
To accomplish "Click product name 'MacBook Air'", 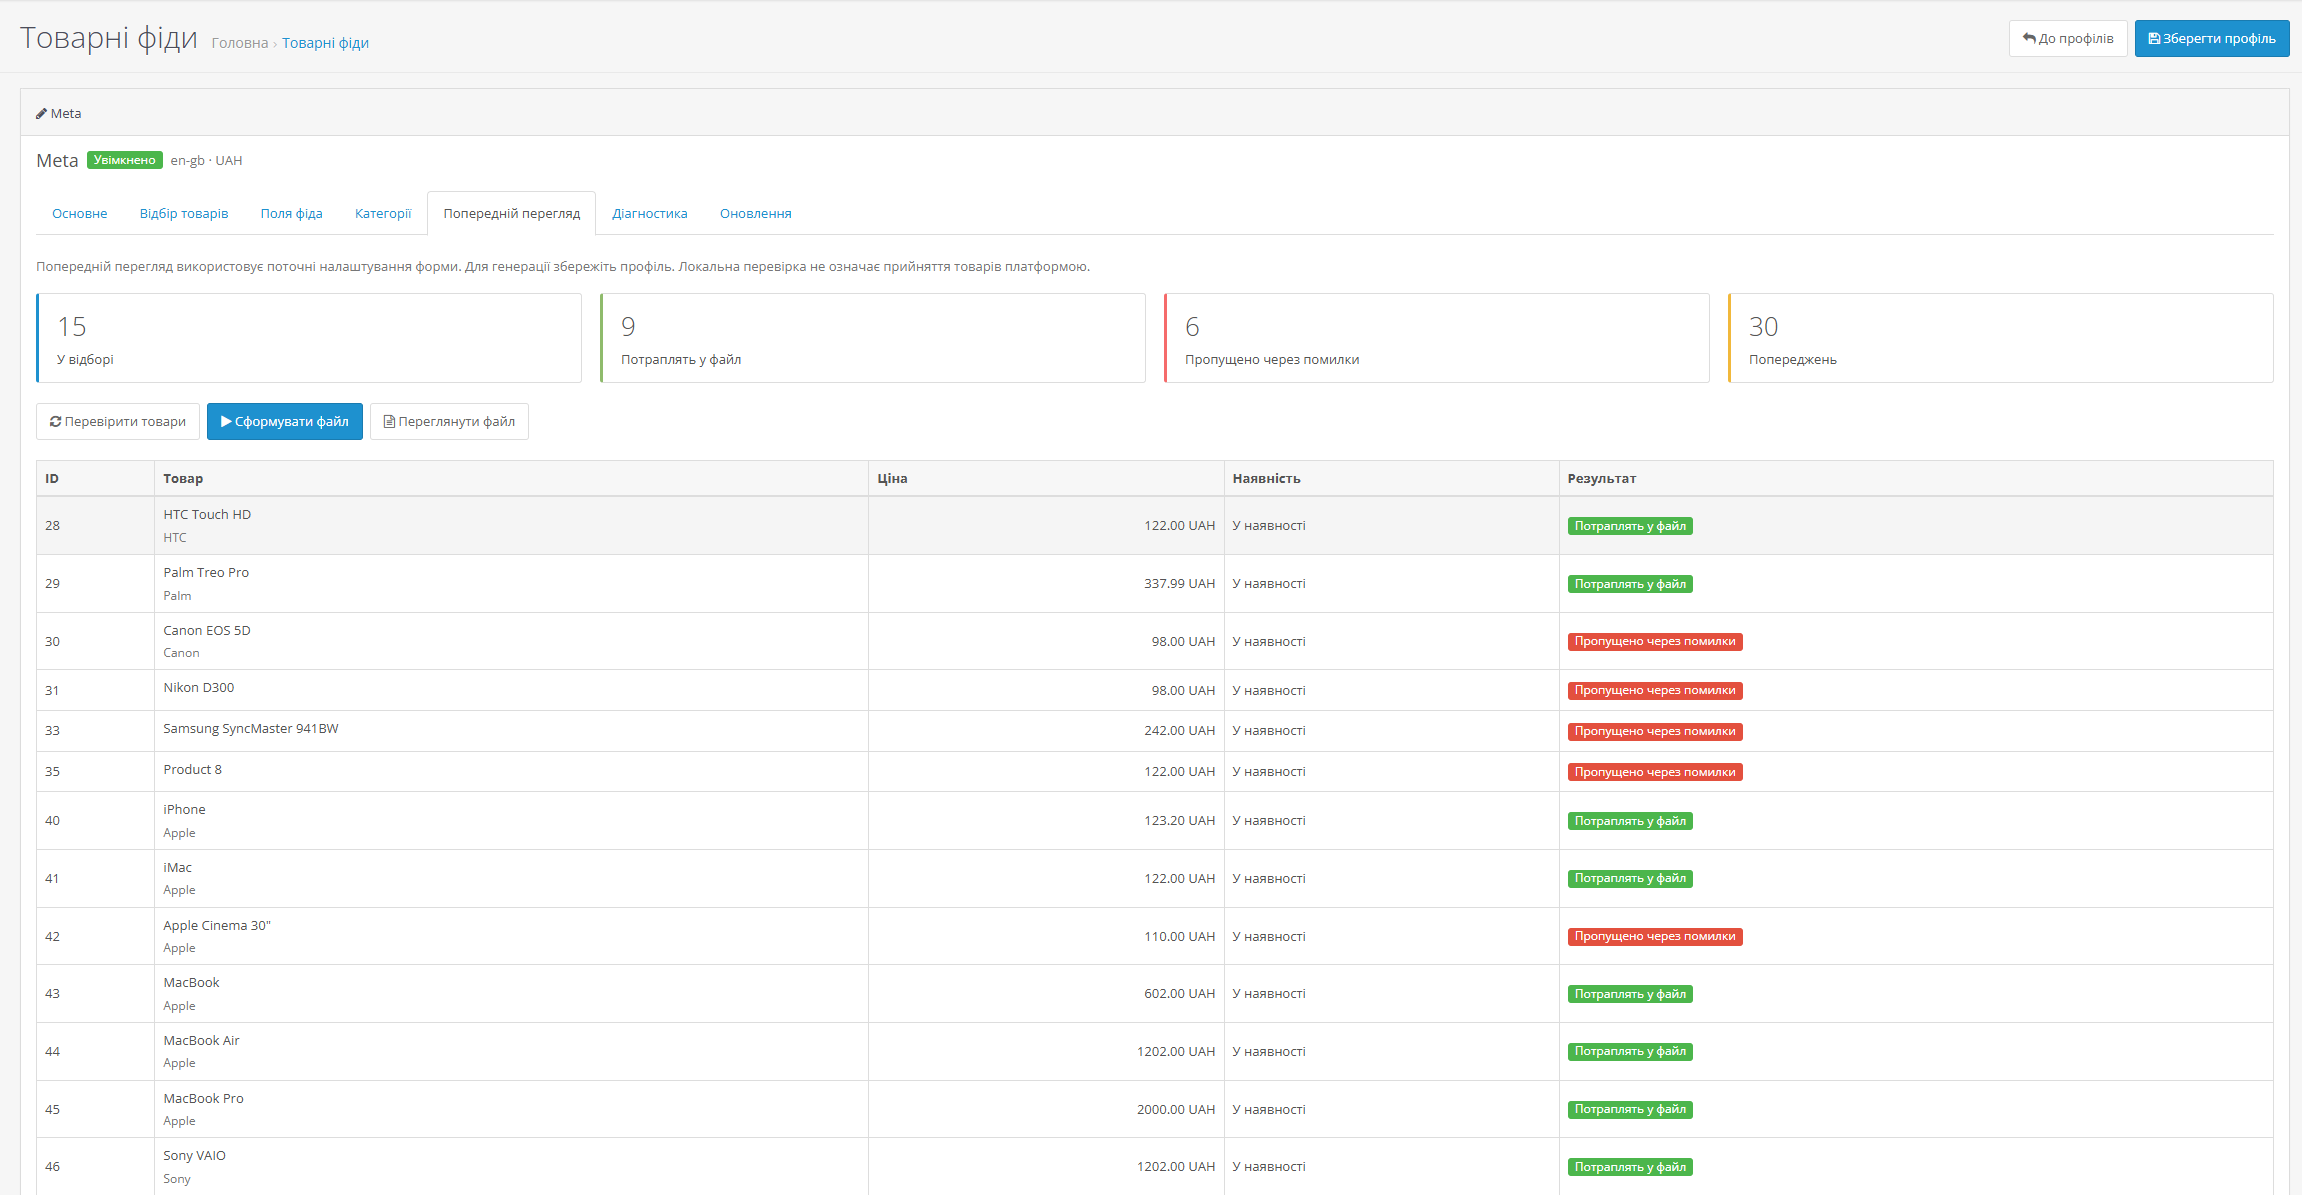I will click(x=201, y=1041).
